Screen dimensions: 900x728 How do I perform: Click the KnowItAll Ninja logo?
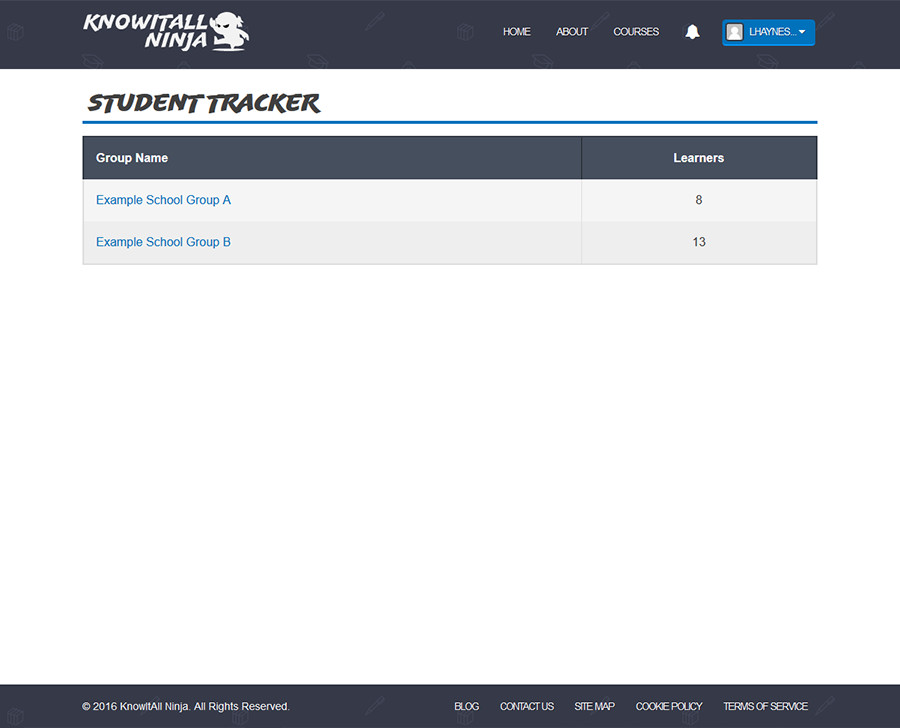click(166, 32)
